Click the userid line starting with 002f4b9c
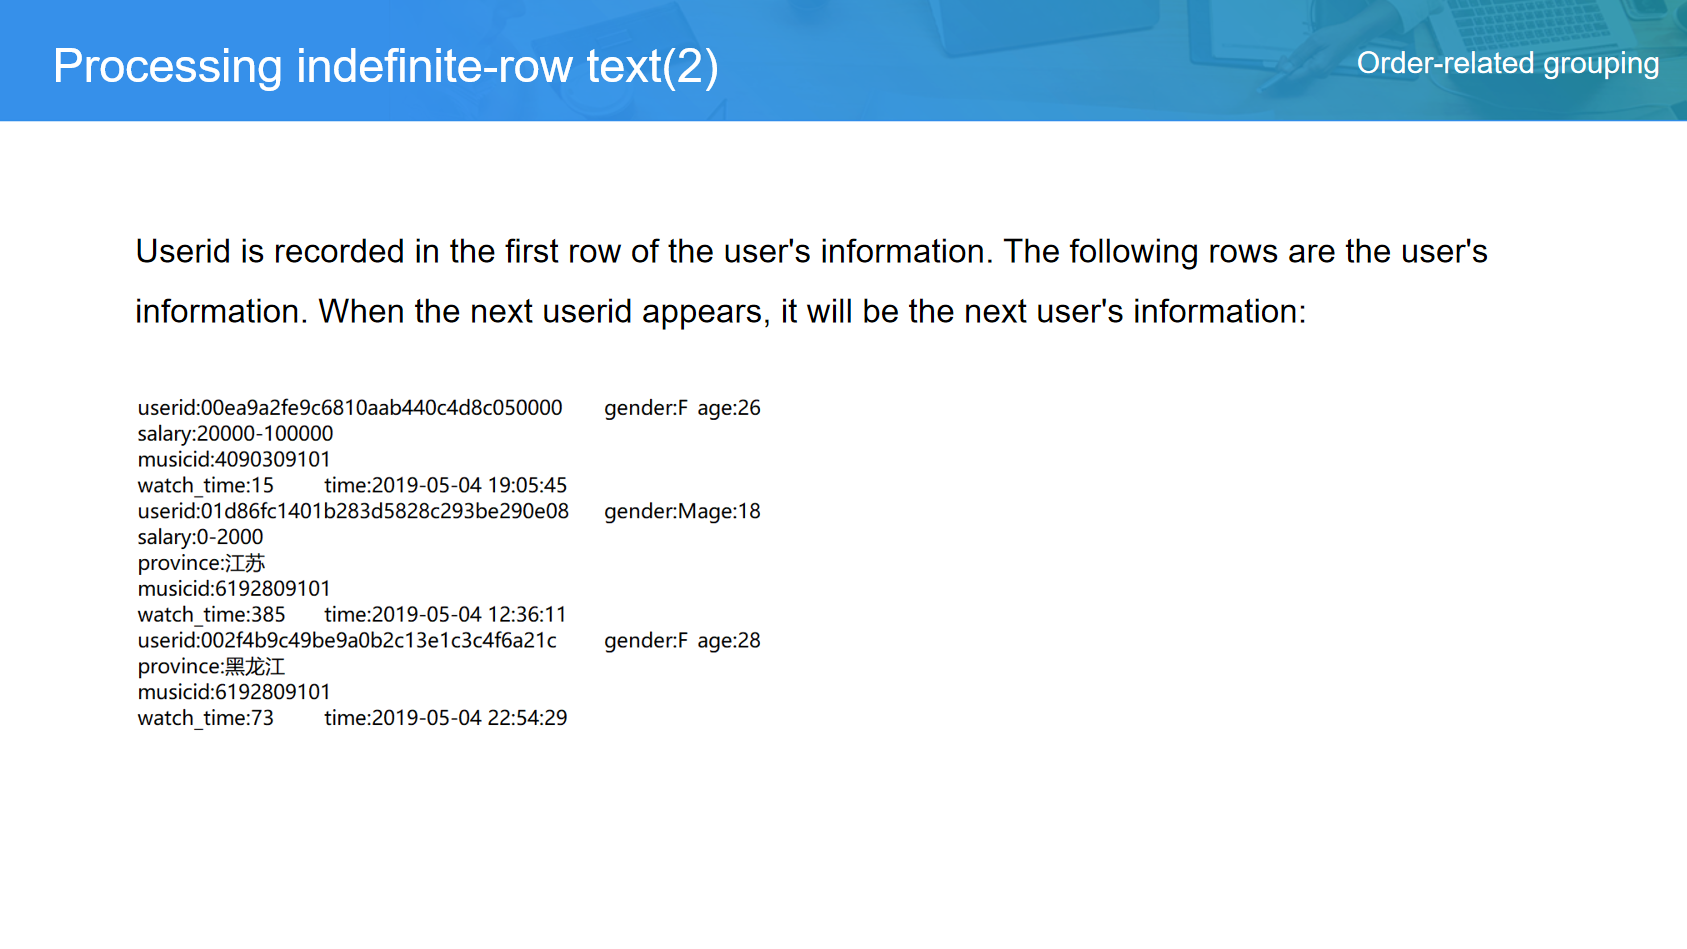1687x949 pixels. (x=347, y=640)
